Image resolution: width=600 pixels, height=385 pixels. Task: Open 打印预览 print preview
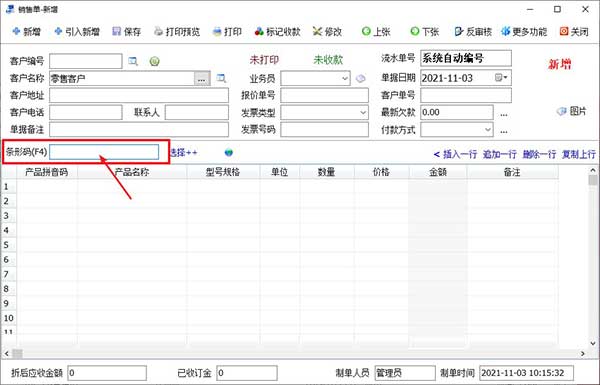click(177, 31)
